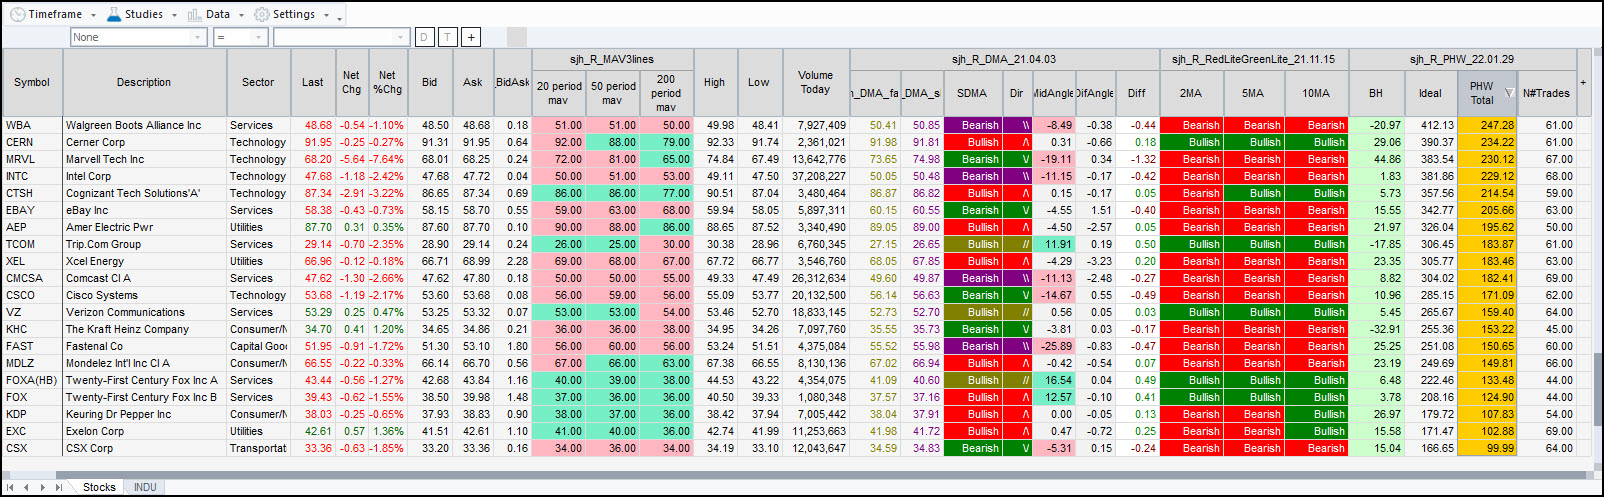Jump to first sheet tab arrow

(x=11, y=487)
